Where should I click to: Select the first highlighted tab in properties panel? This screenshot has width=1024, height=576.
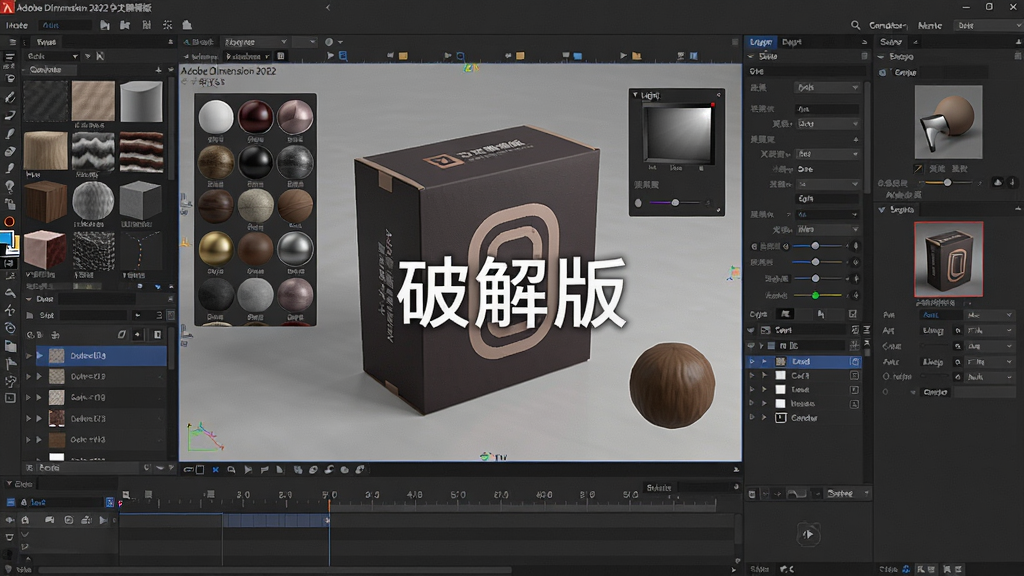(761, 42)
